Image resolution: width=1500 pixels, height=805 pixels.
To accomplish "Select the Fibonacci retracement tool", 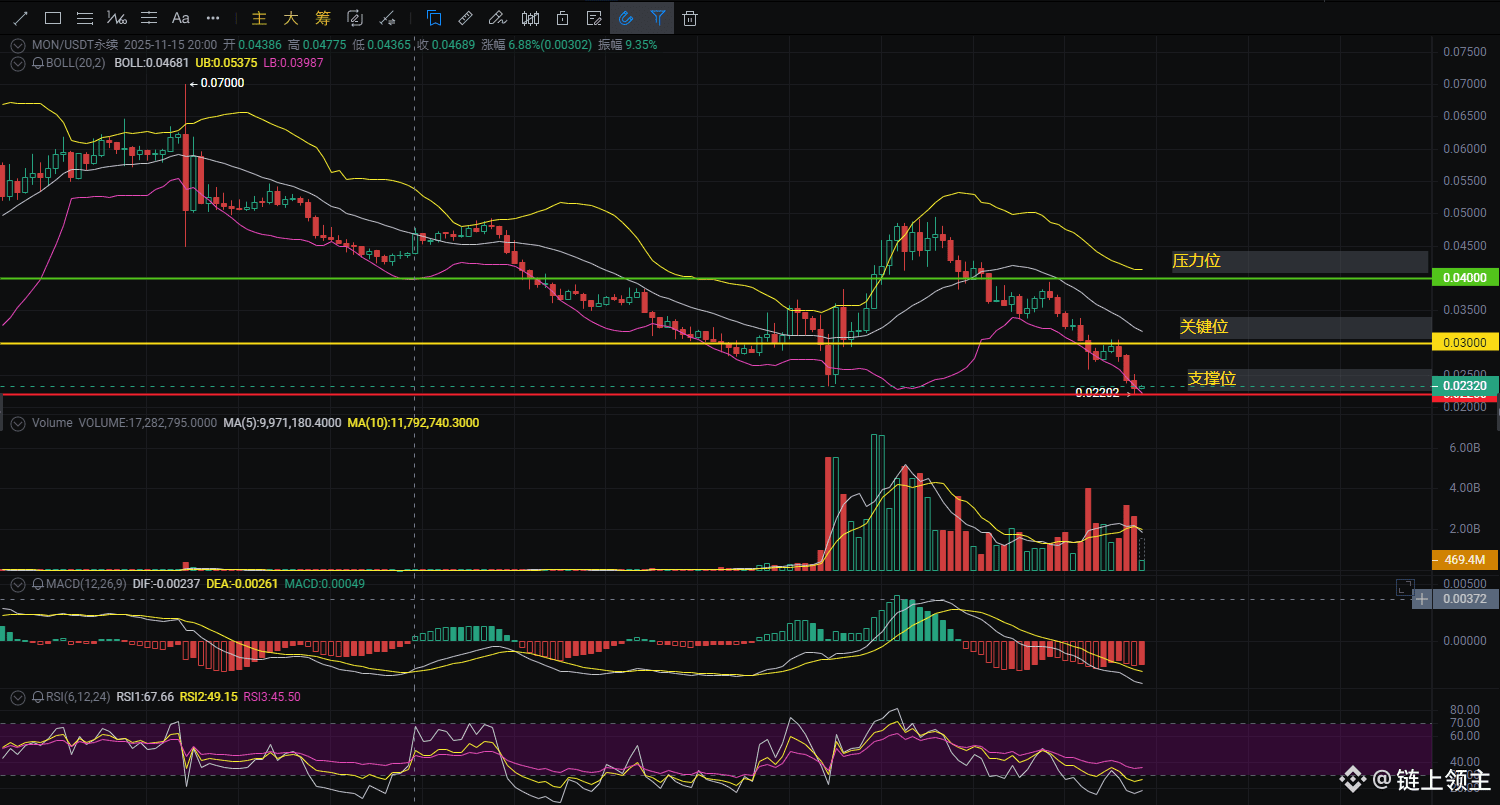I will [x=85, y=18].
